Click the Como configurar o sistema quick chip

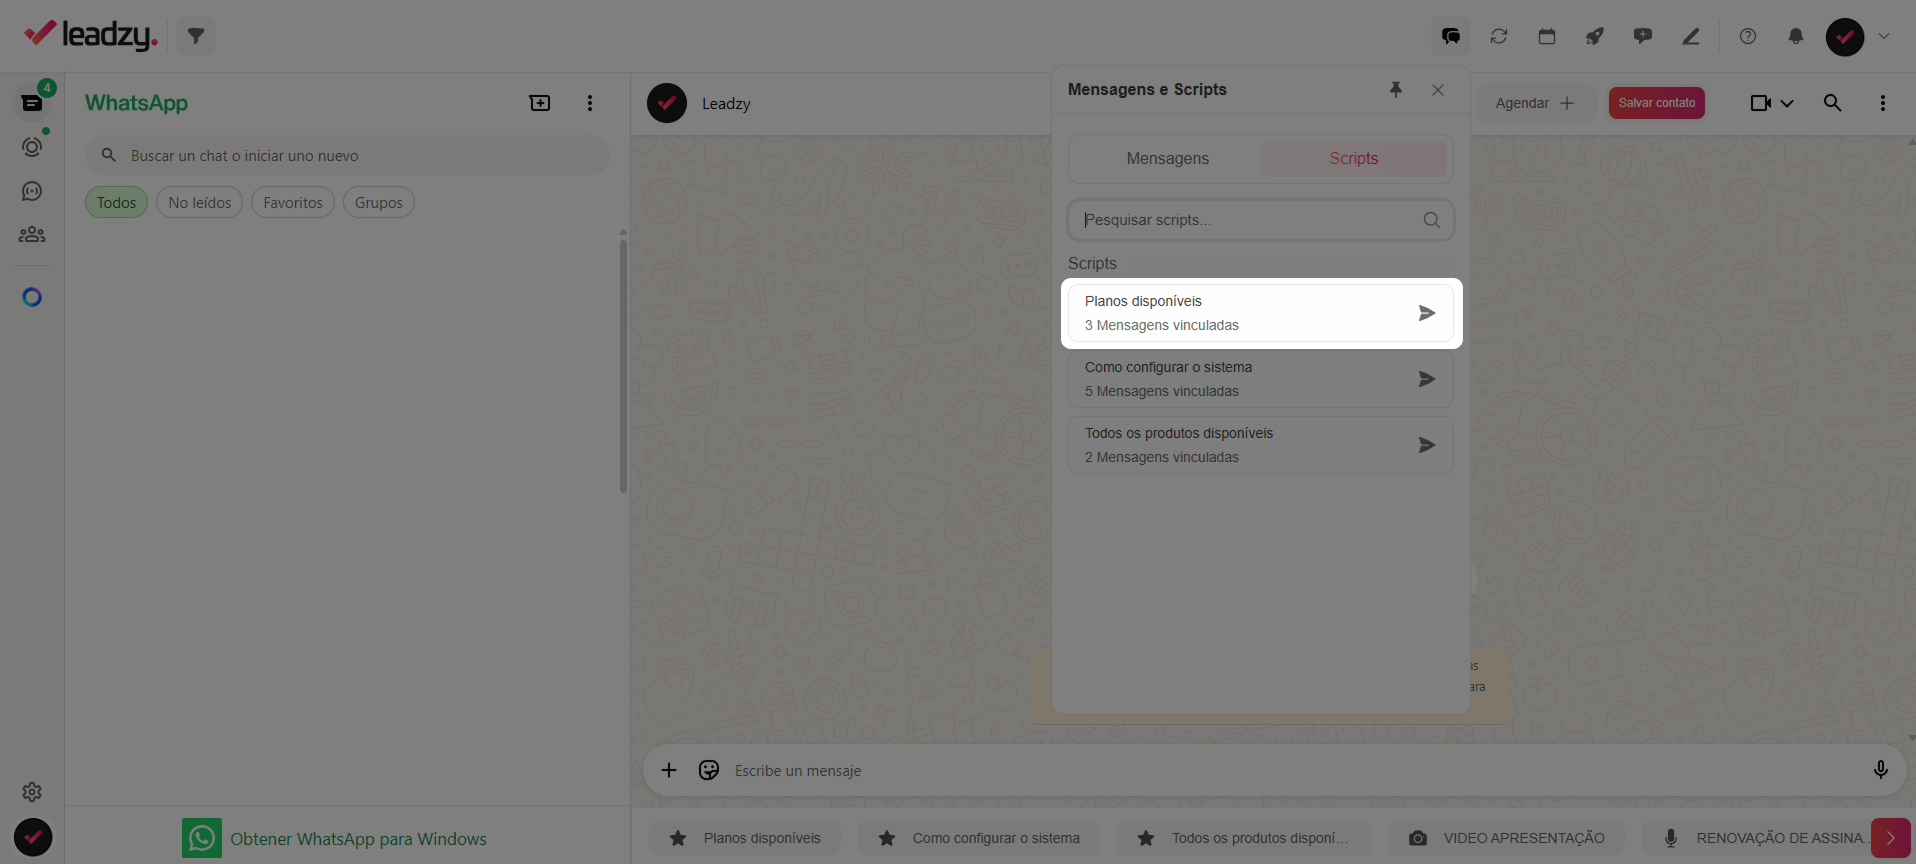coord(979,838)
